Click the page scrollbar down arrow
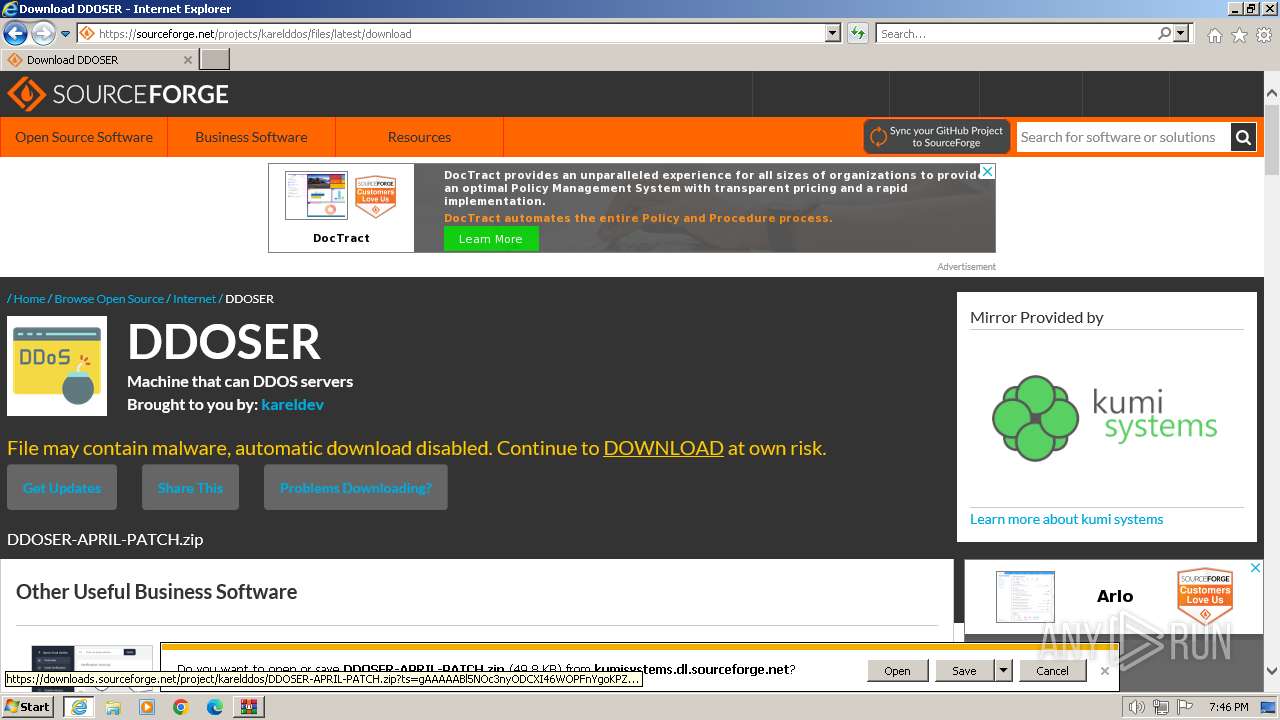The width and height of the screenshot is (1280, 720). [x=1272, y=672]
